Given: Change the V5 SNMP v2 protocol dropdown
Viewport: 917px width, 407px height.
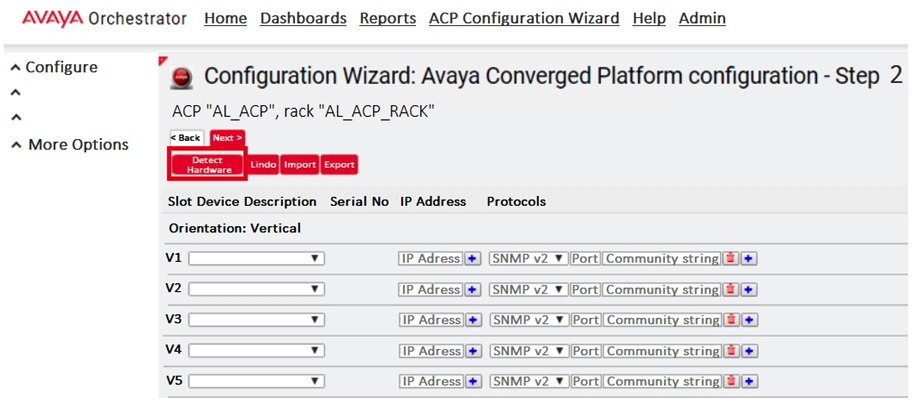Looking at the screenshot, I should 529,381.
